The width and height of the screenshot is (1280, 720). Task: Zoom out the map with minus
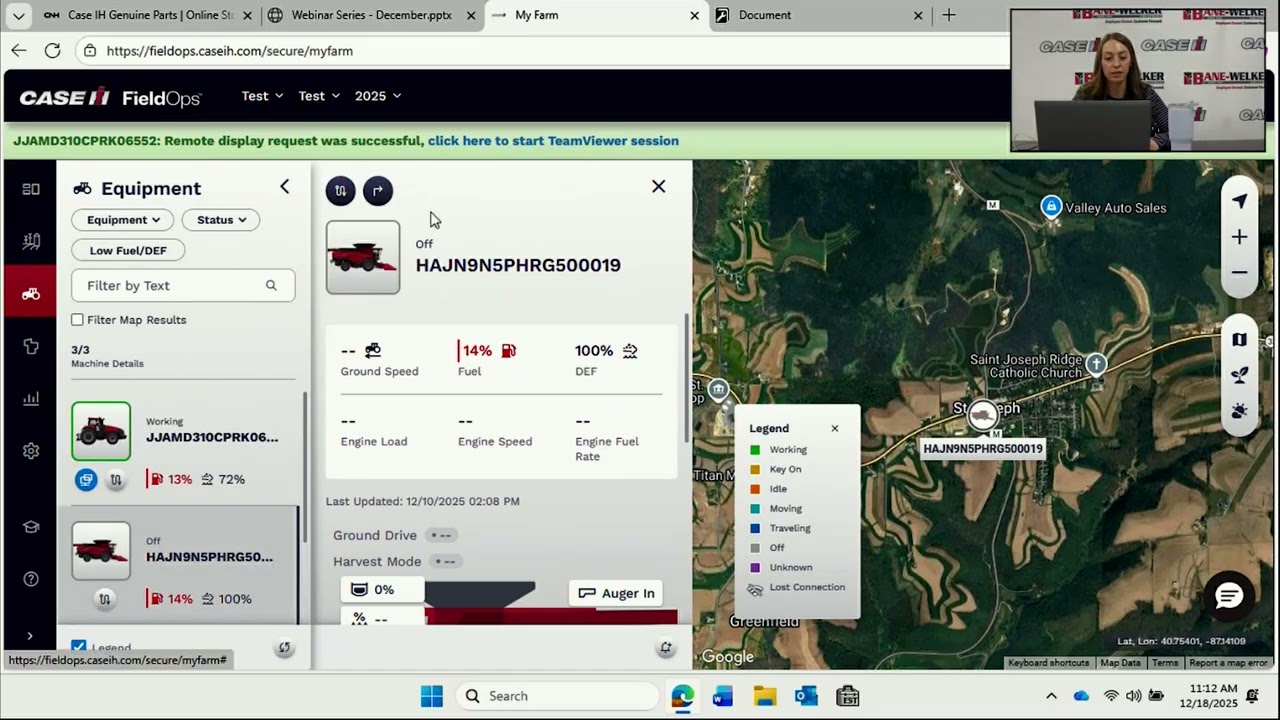(x=1239, y=272)
